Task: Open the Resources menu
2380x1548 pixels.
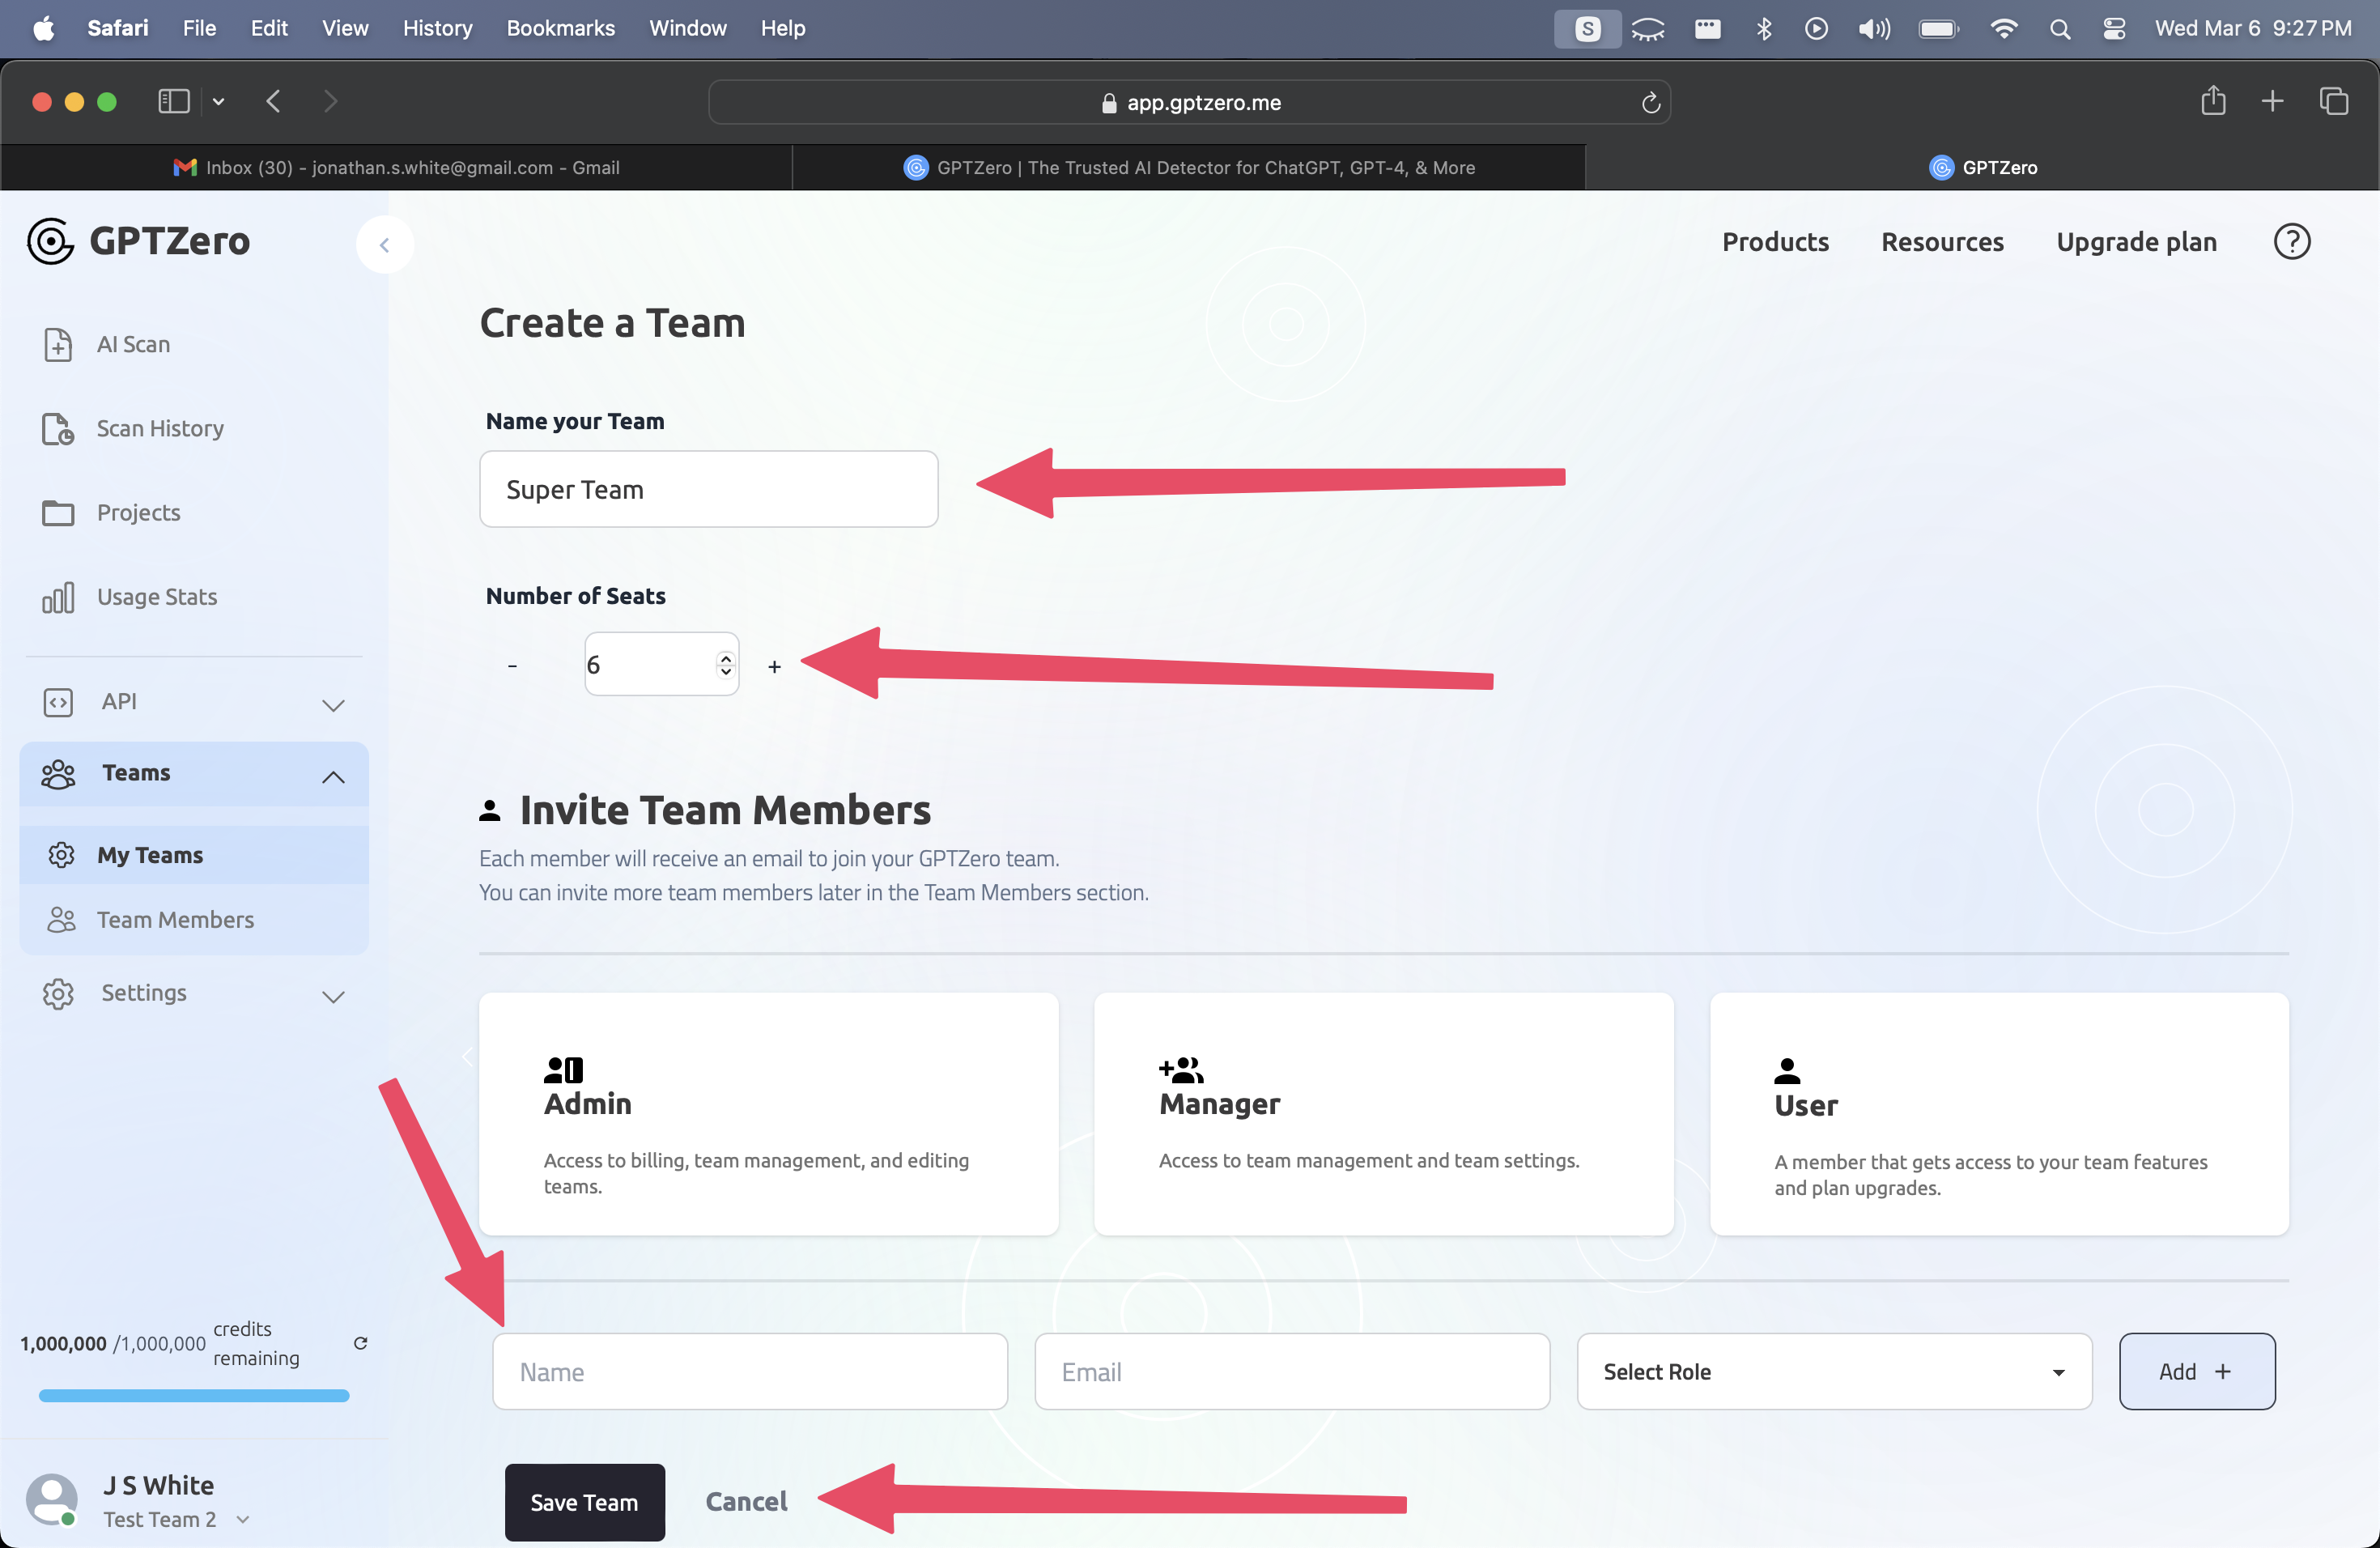Action: 1942,242
